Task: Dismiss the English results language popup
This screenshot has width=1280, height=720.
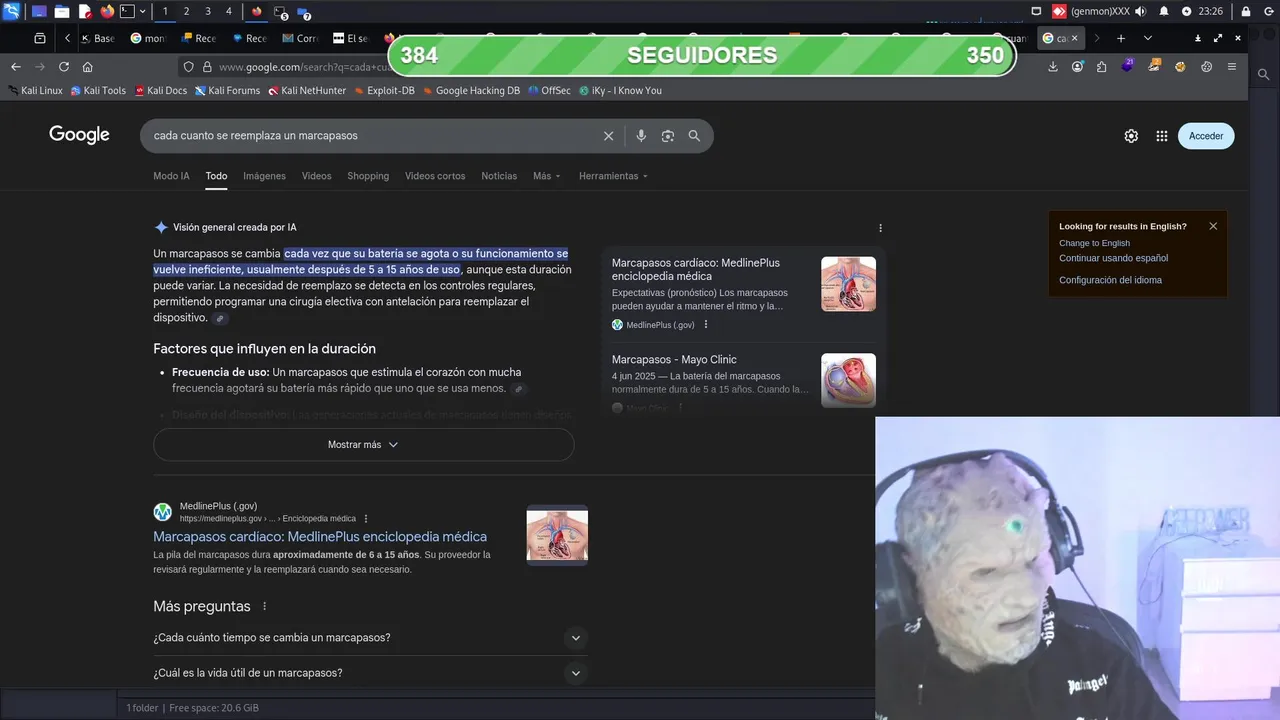Action: pos(1213,226)
